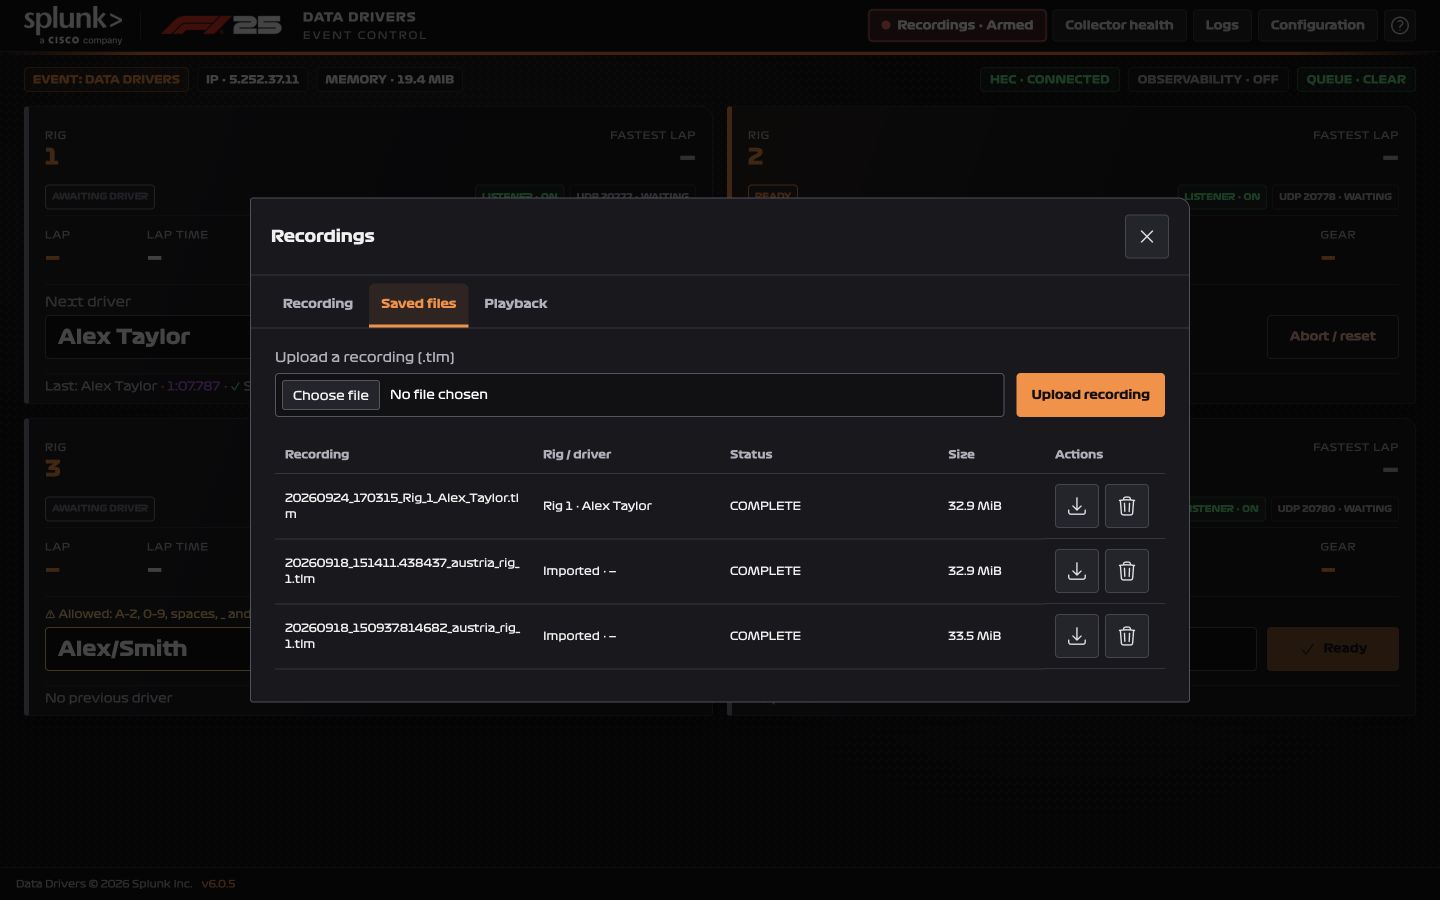
Task: Click the QUEUE · CLEAR status badge
Action: coord(1356,80)
